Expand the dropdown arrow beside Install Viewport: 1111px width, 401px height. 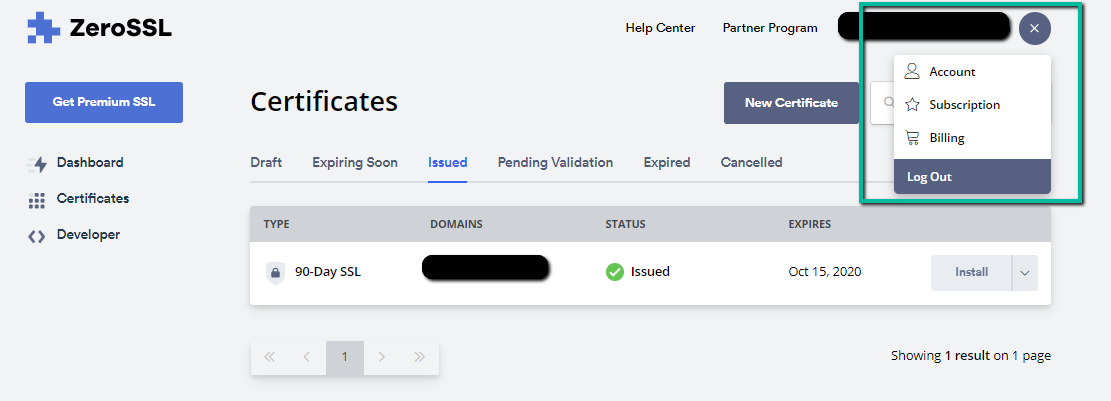tap(1025, 273)
